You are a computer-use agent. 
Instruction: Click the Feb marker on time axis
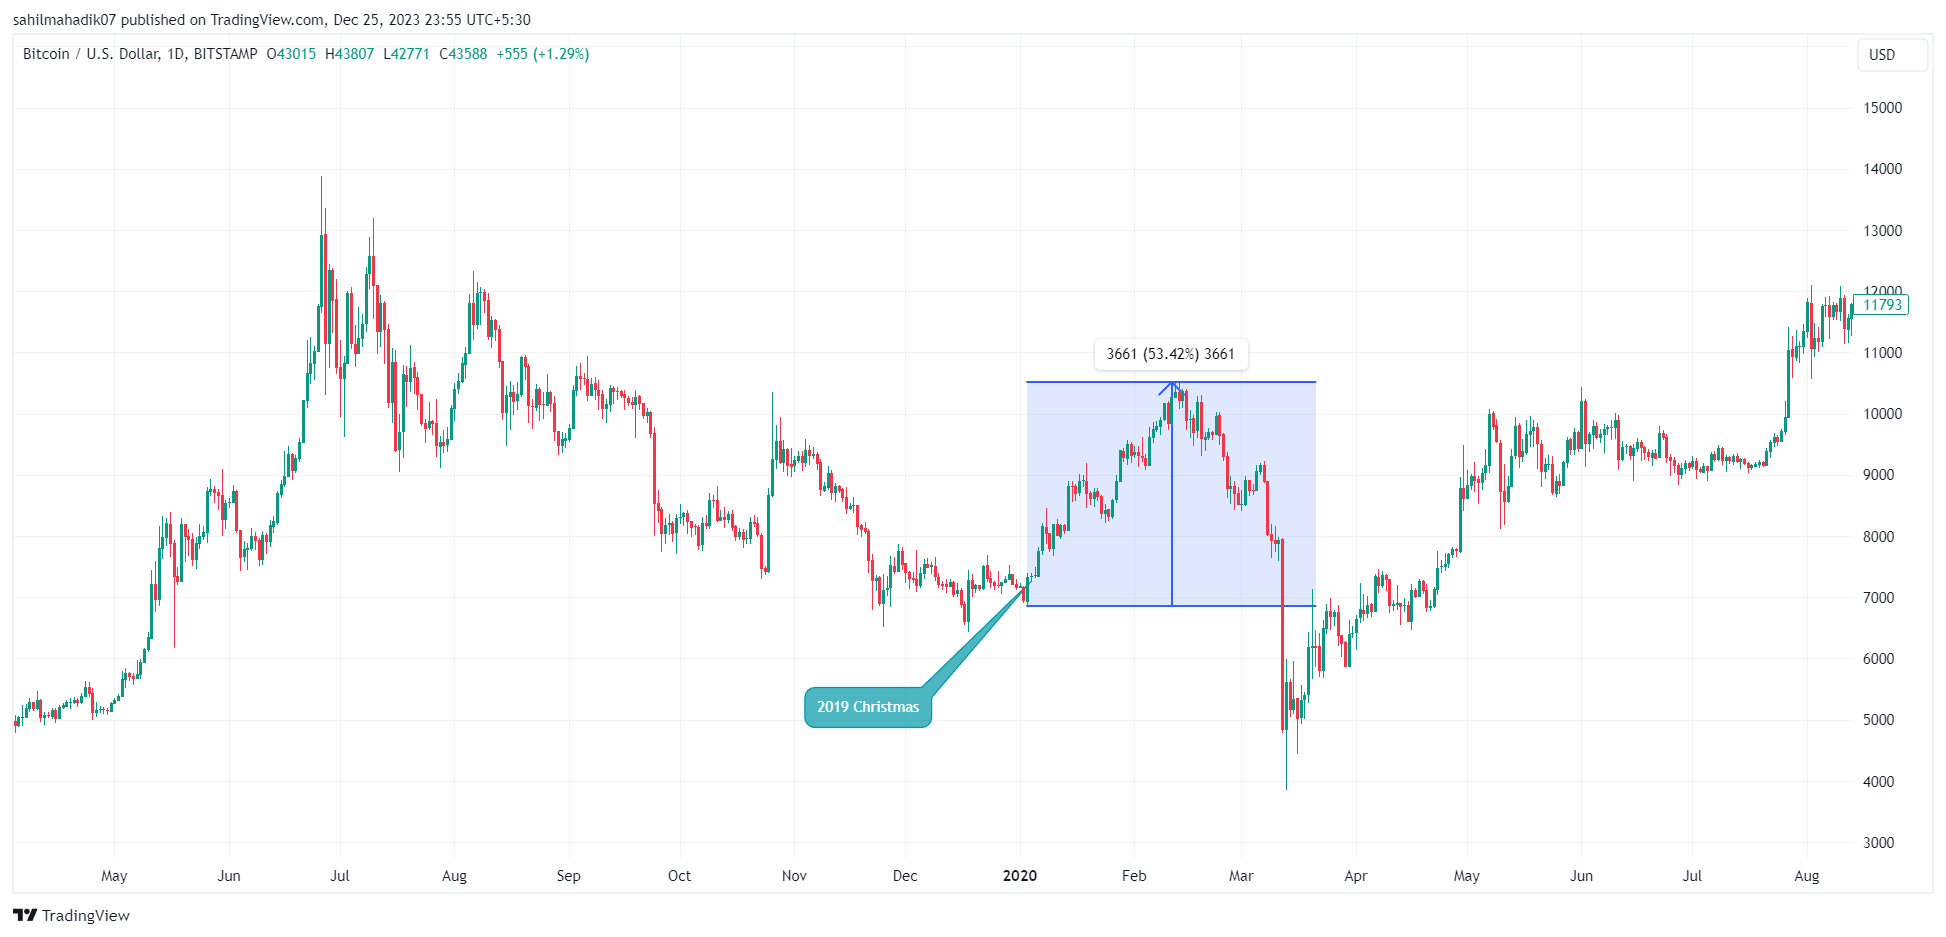(x=1134, y=876)
